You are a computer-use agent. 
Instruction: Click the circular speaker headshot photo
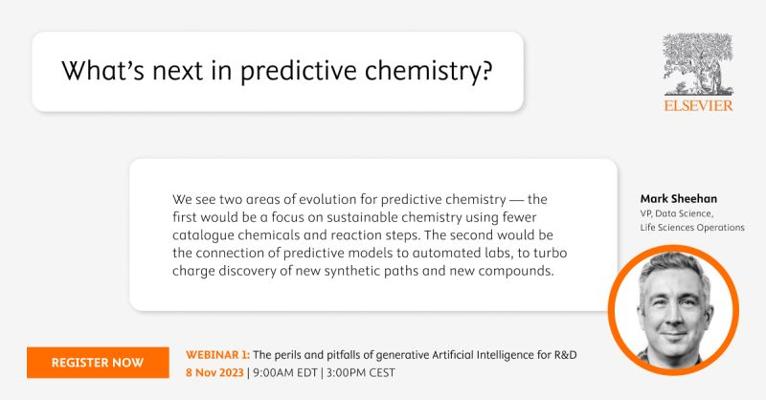pyautogui.click(x=673, y=310)
